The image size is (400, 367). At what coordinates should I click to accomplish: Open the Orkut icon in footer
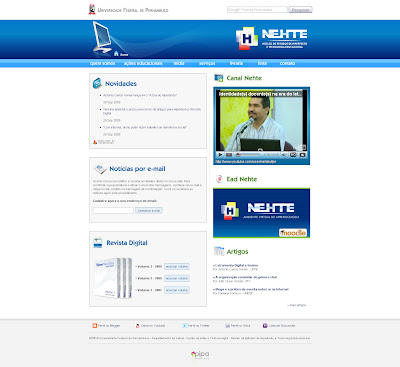(x=227, y=326)
